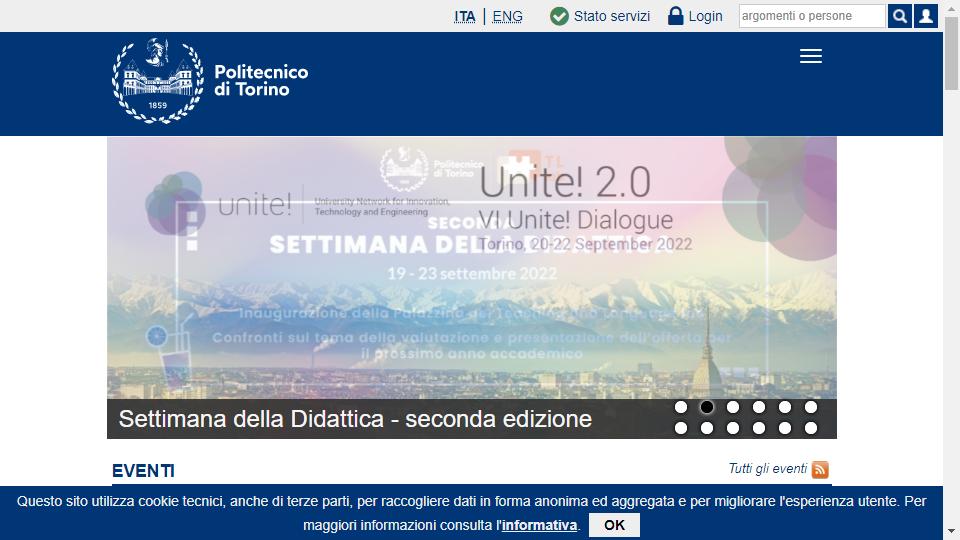Click the Login padlock icon
The image size is (960, 540).
click(675, 16)
